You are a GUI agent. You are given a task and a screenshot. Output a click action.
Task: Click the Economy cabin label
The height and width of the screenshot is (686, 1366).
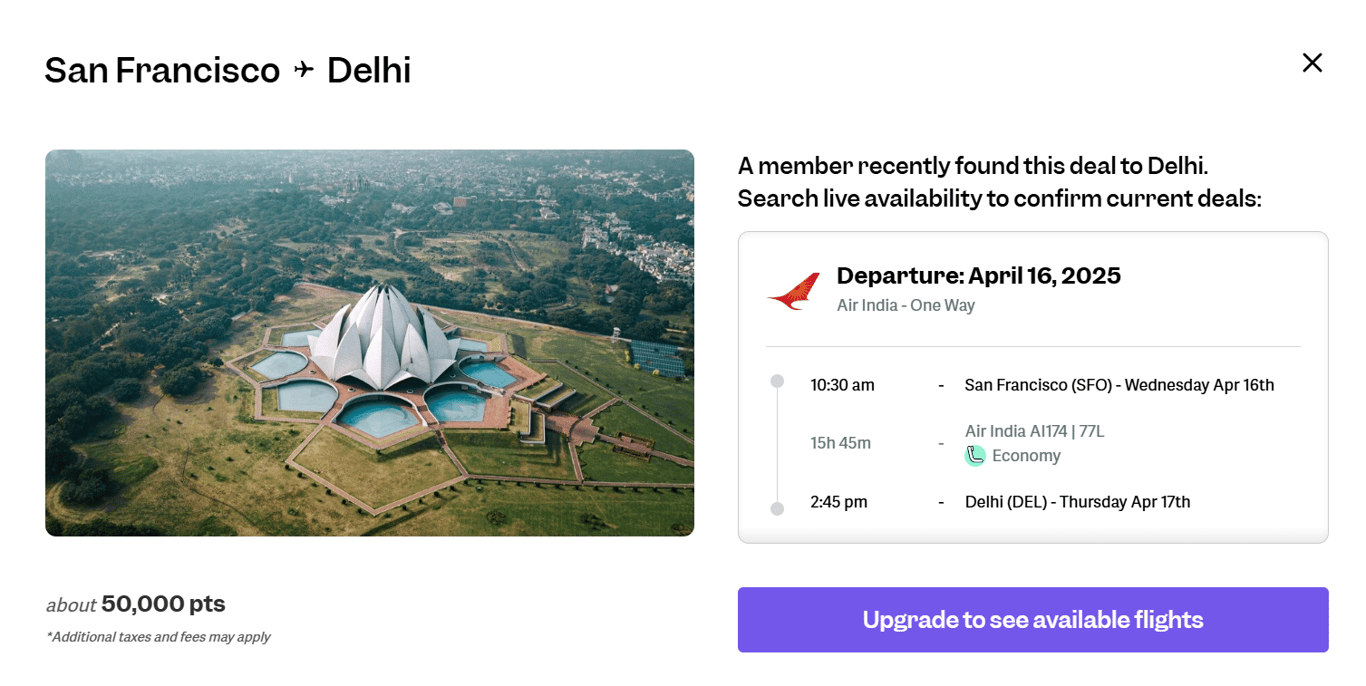pos(1026,456)
